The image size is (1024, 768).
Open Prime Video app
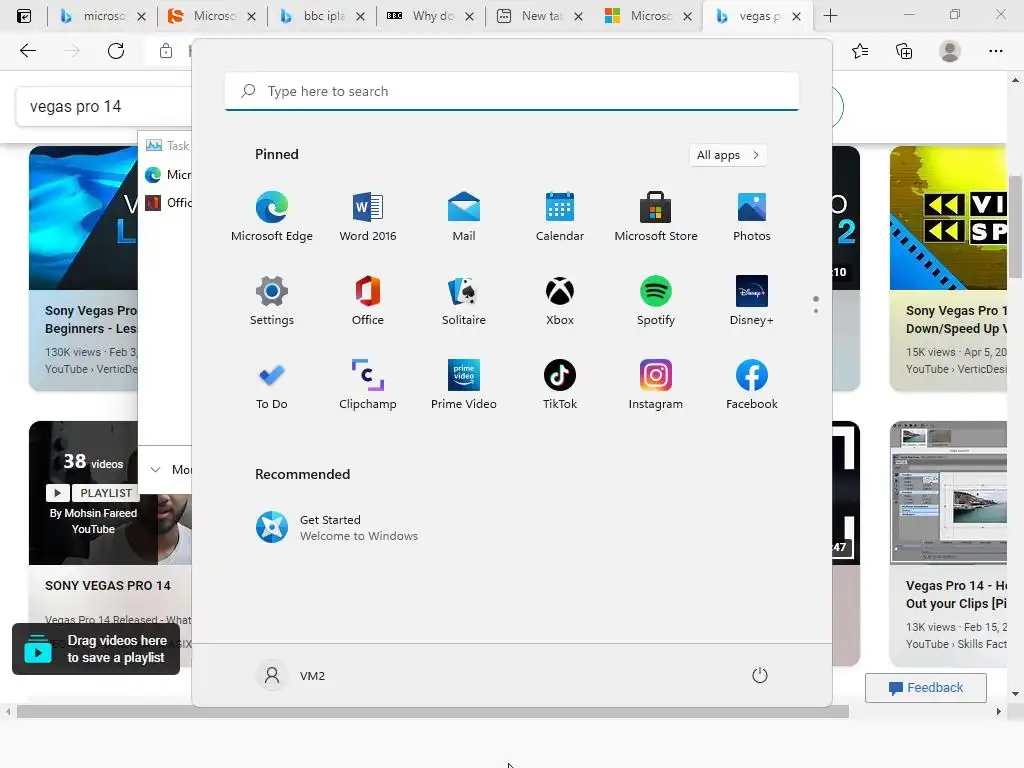tap(464, 385)
